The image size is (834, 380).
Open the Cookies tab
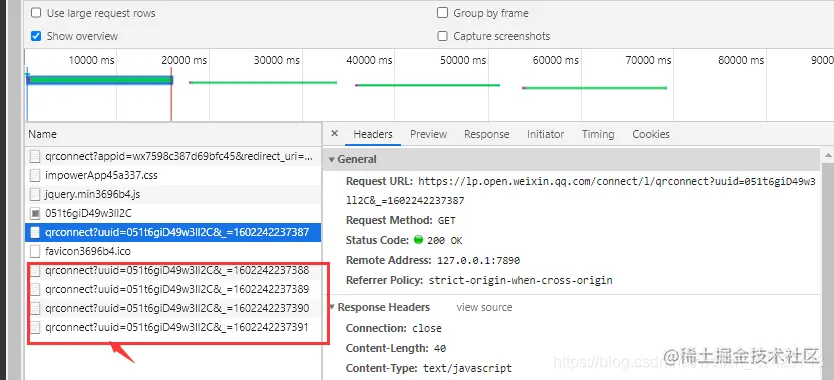[x=650, y=134]
